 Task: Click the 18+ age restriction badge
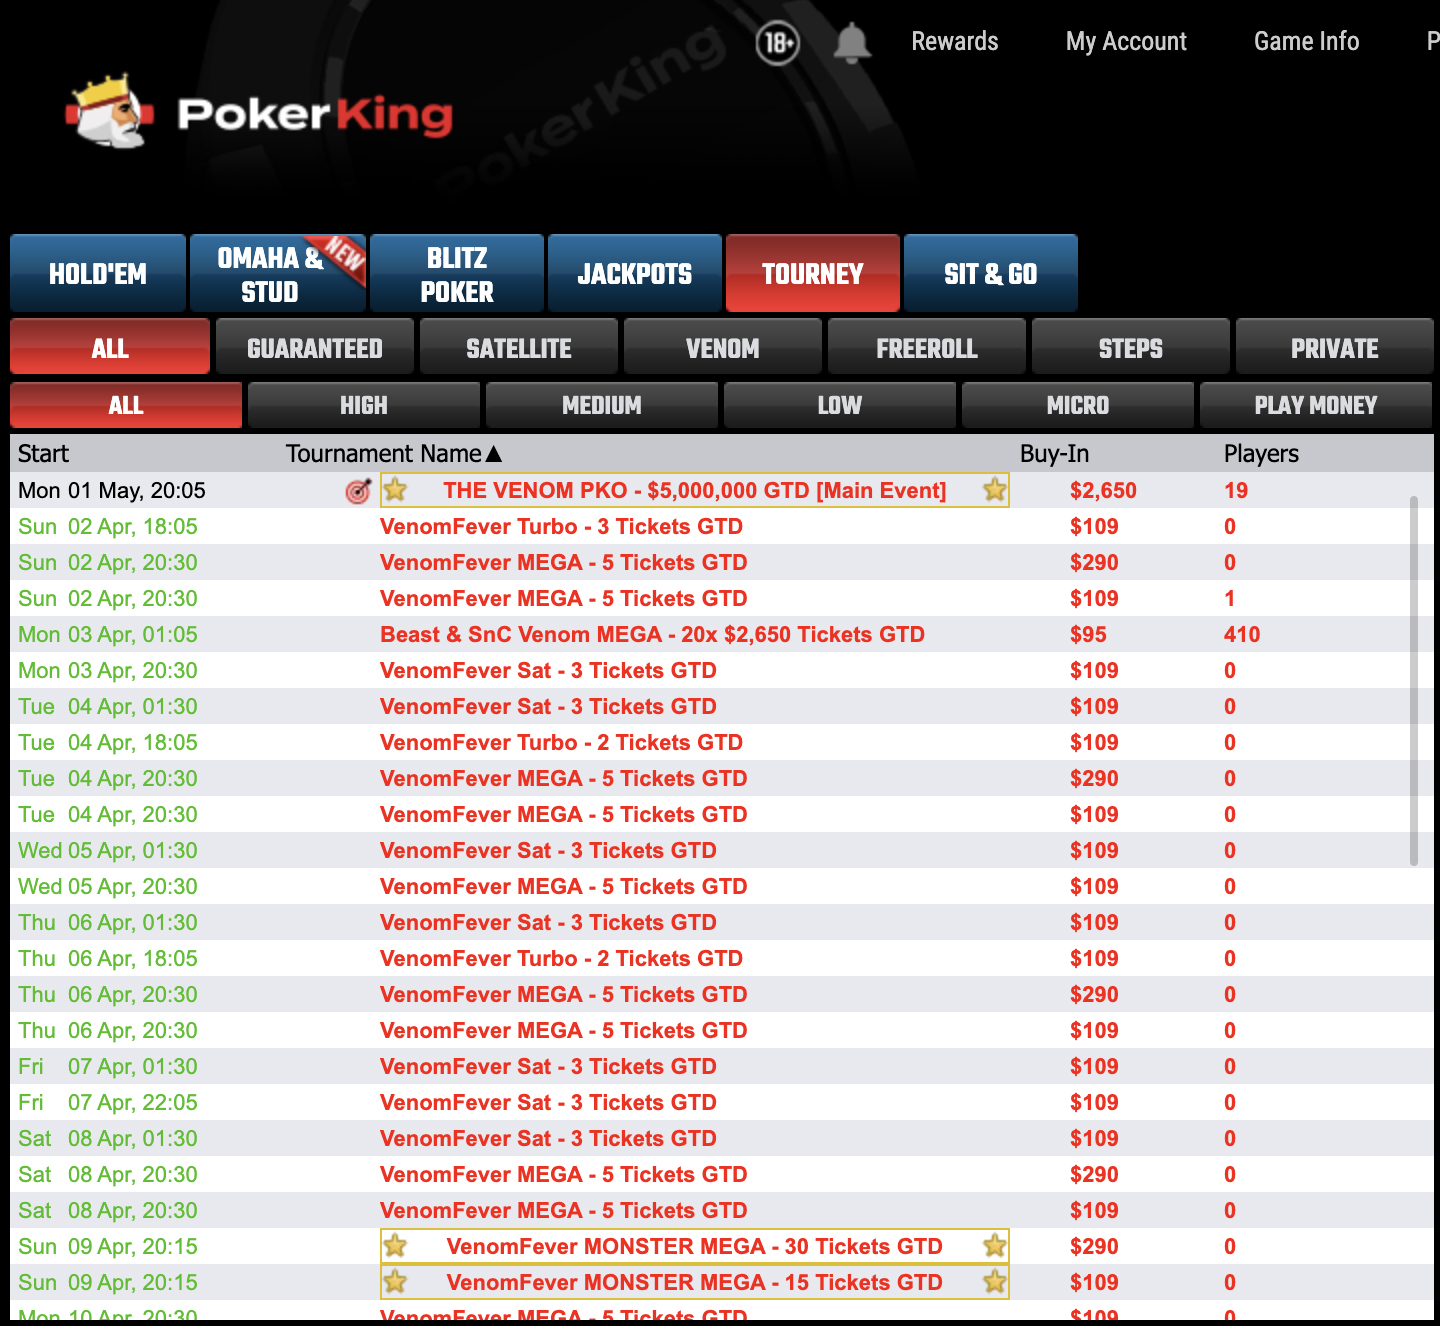pyautogui.click(x=777, y=43)
